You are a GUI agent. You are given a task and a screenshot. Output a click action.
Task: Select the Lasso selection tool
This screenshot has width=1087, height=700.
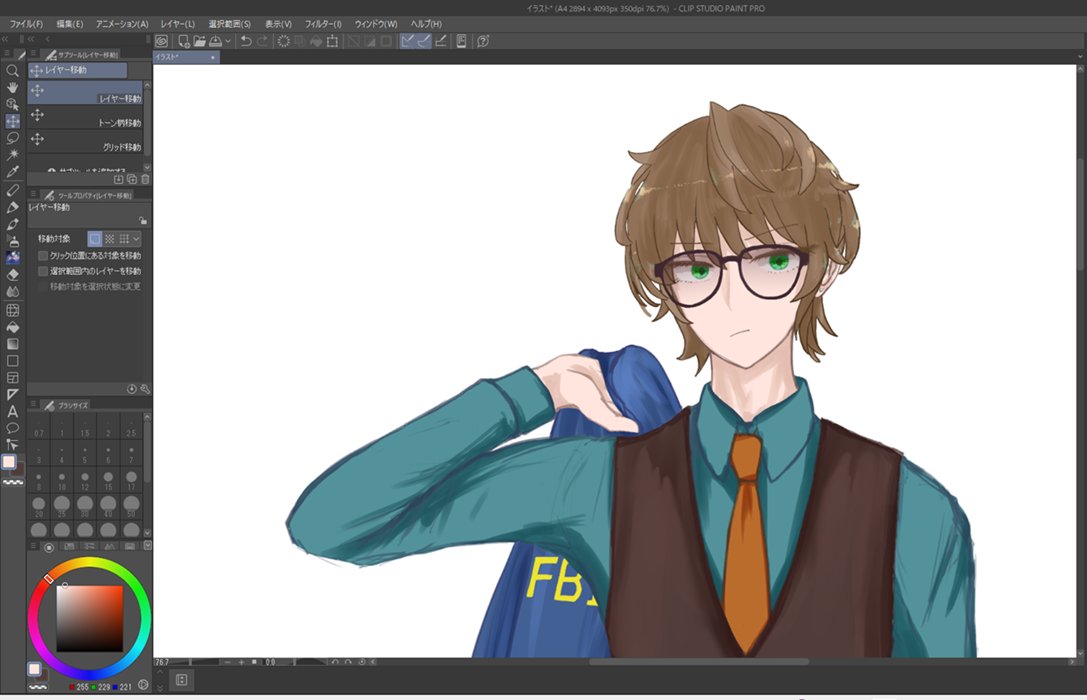pos(12,138)
